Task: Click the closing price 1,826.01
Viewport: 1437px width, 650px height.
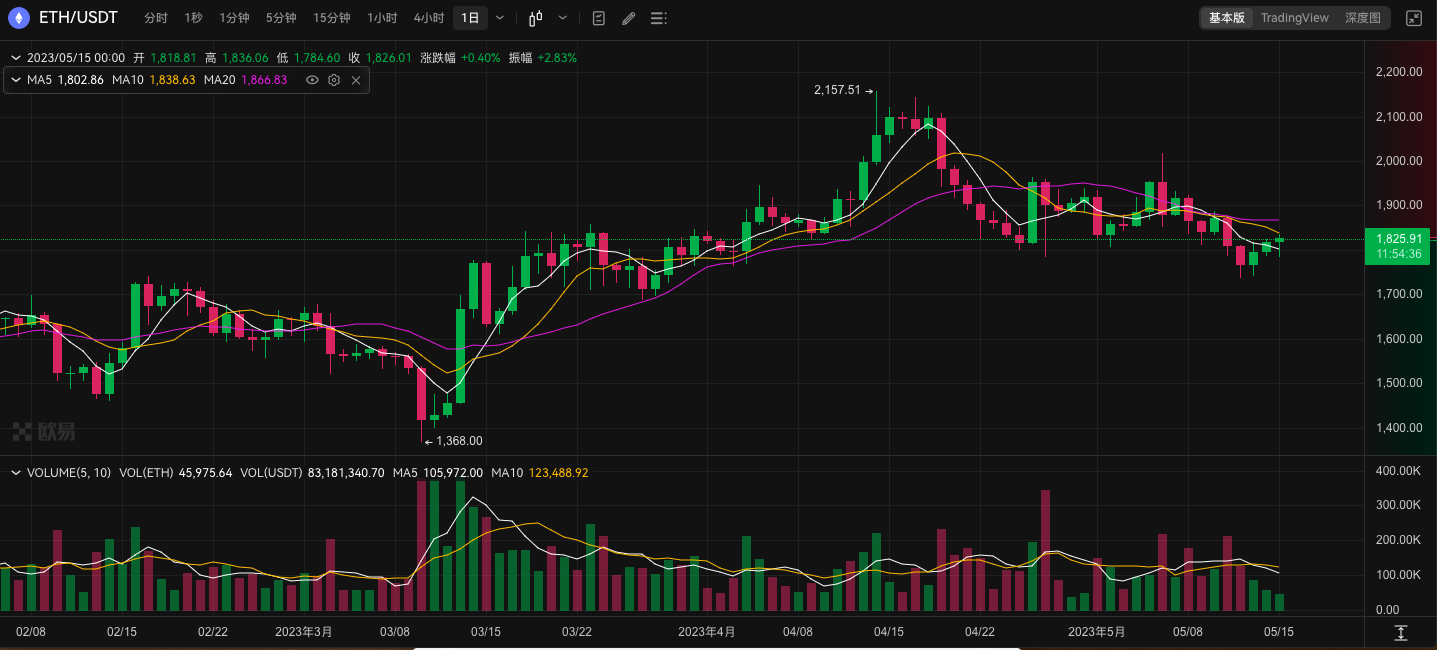Action: pos(389,58)
